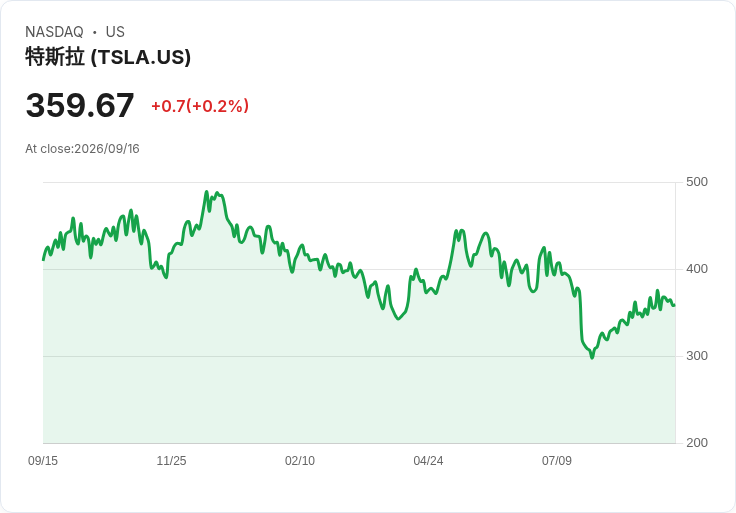Click the 02/10 date label

[300, 461]
